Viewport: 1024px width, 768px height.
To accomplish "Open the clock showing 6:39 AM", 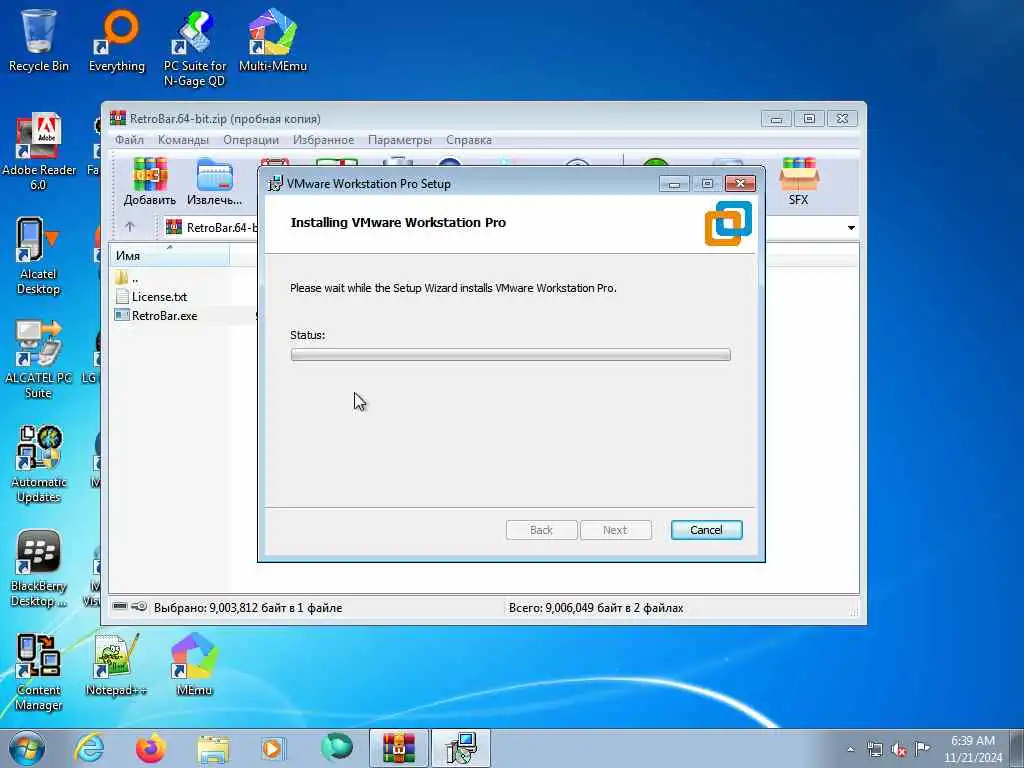I will [x=972, y=748].
